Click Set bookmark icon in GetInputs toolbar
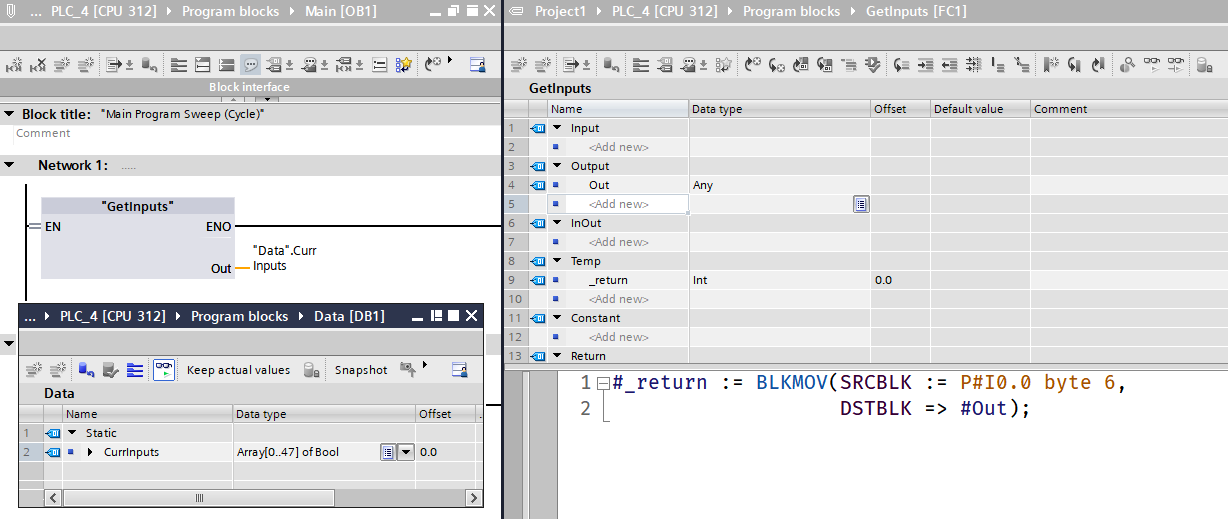 1050,65
